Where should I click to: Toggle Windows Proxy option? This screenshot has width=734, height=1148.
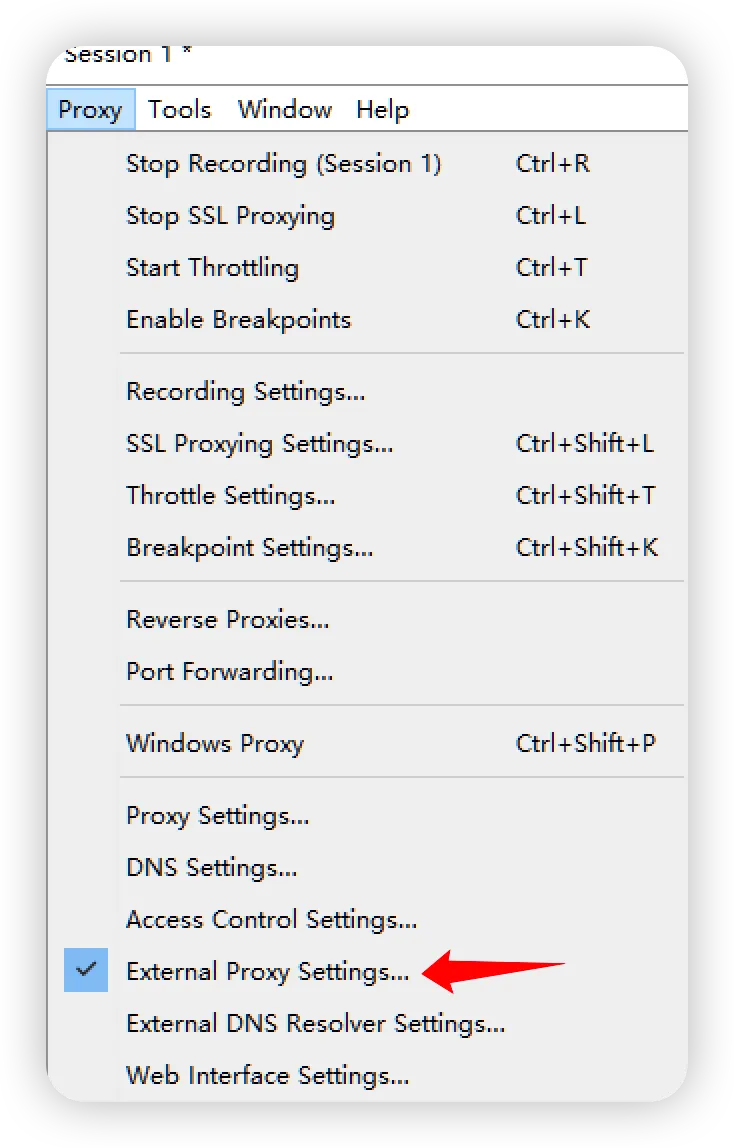[x=215, y=743]
